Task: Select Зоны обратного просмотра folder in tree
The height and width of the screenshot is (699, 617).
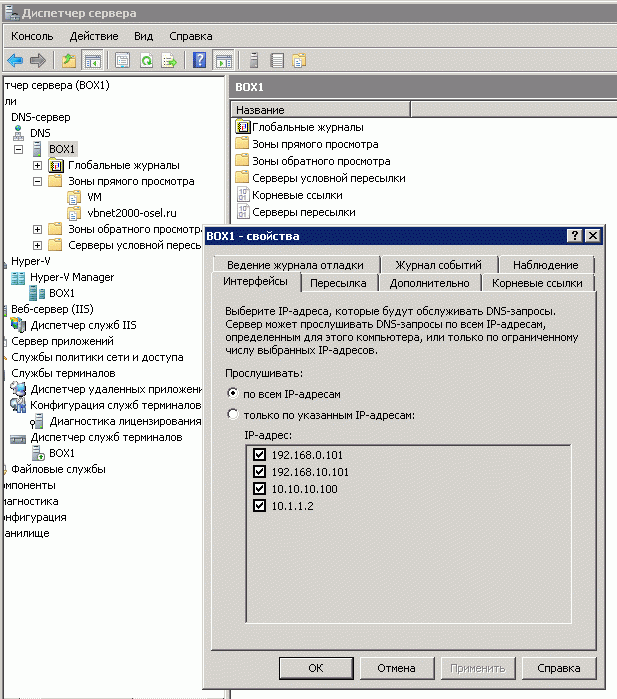Action: click(135, 229)
